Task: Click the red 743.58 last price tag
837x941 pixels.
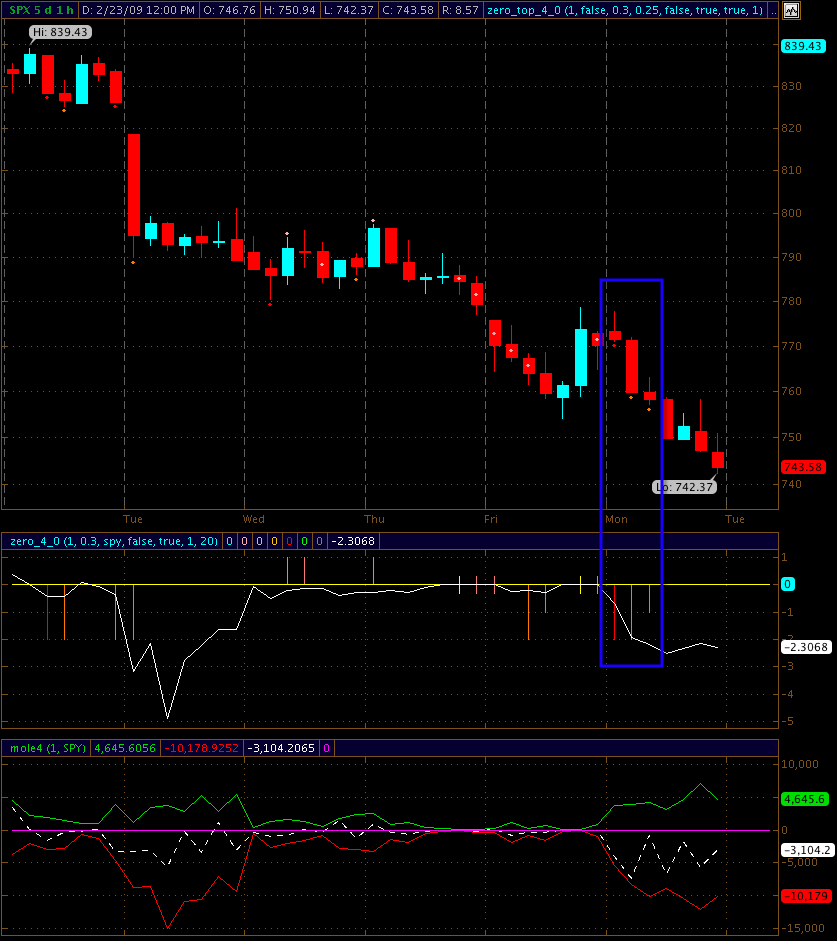Action: (x=802, y=467)
